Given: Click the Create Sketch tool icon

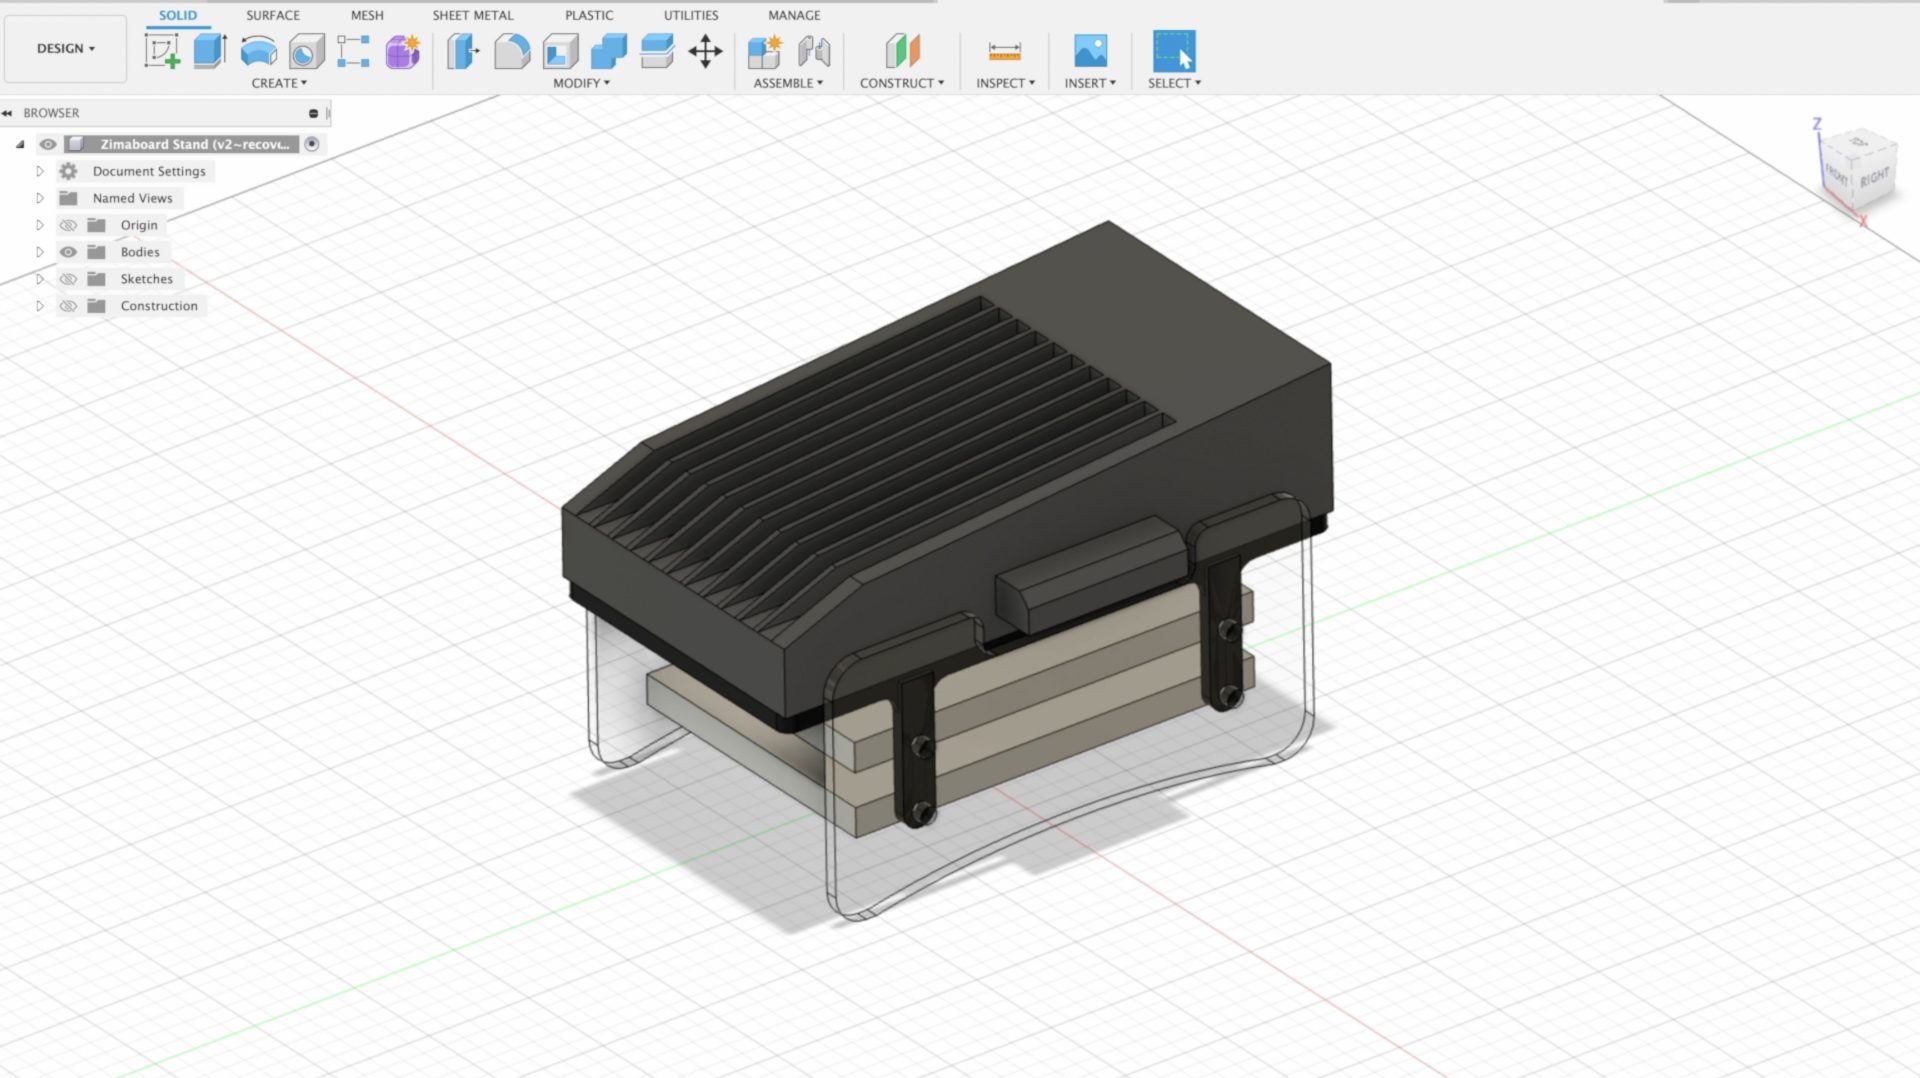Looking at the screenshot, I should coord(161,51).
